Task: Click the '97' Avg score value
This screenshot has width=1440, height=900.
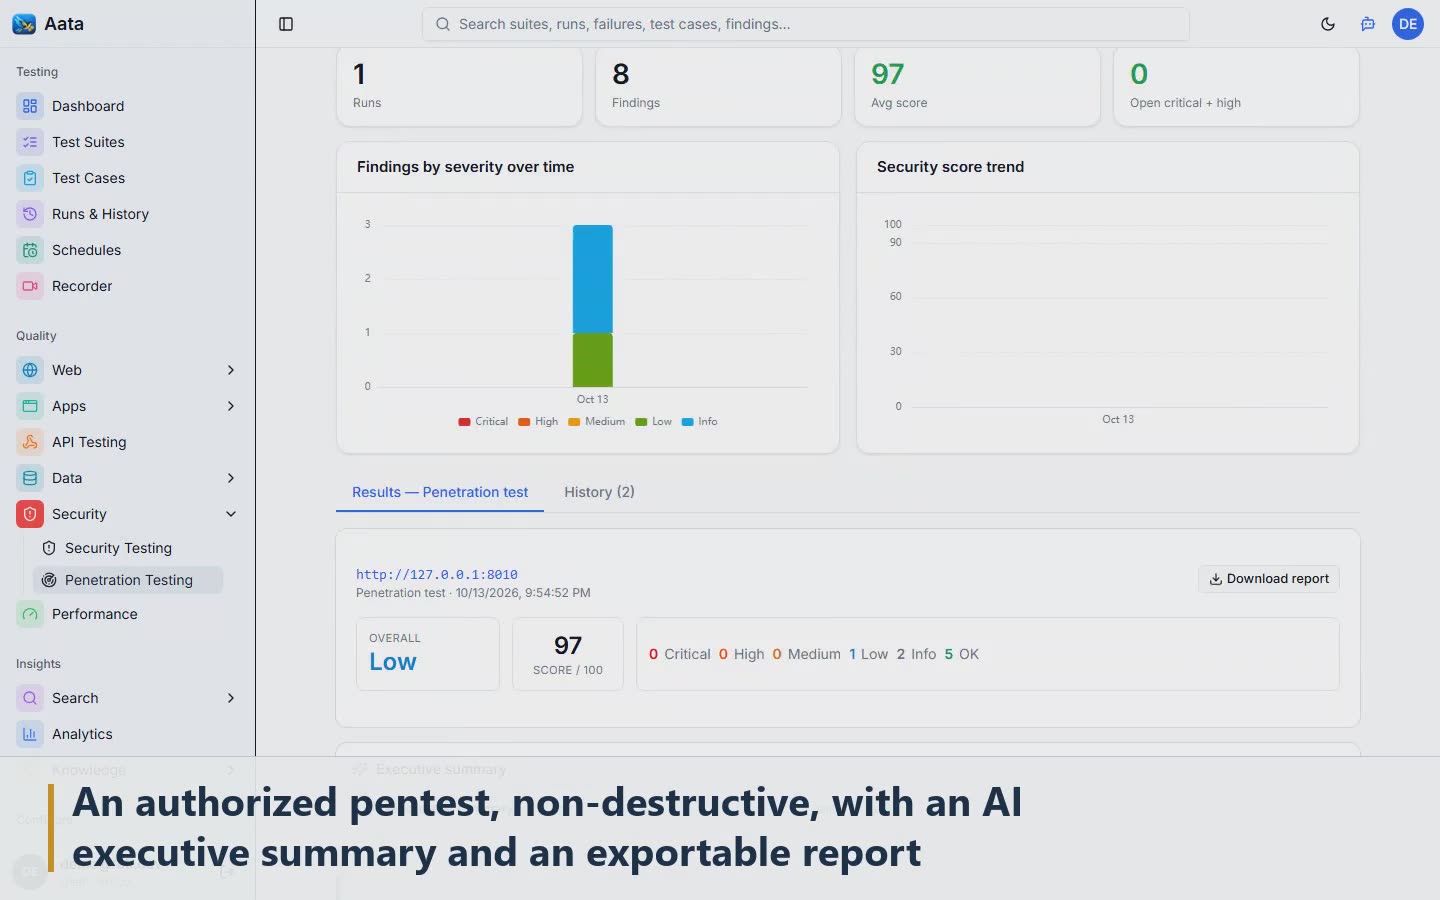Action: coord(888,74)
